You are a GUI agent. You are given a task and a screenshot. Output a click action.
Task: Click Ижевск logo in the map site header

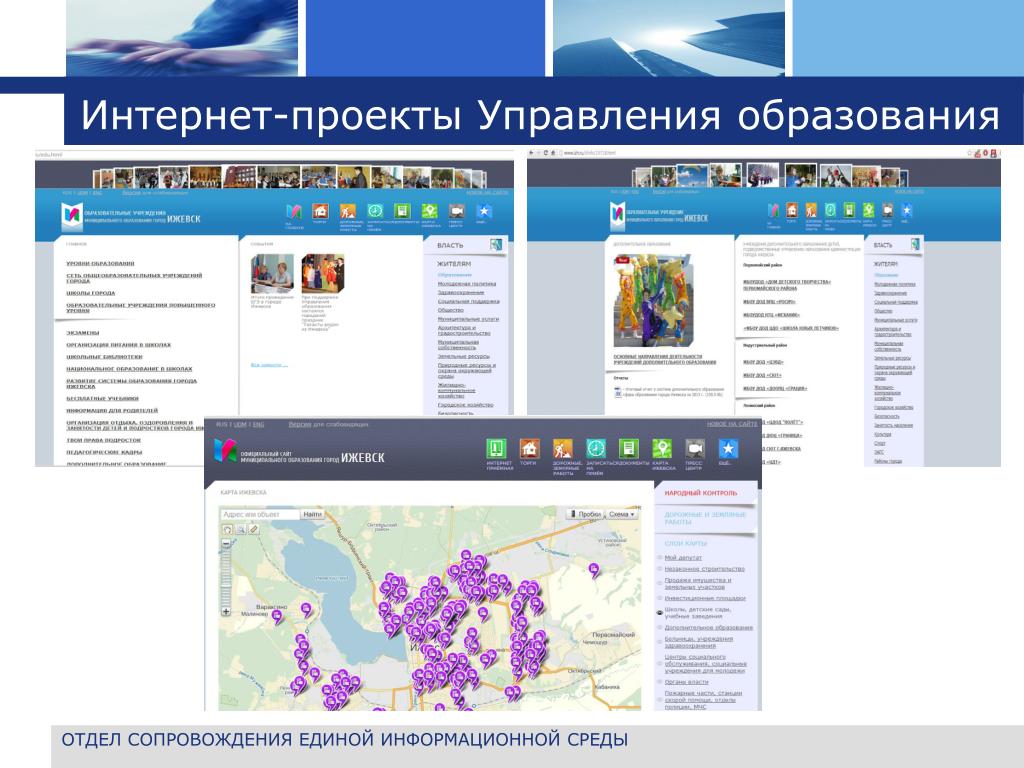(x=225, y=451)
